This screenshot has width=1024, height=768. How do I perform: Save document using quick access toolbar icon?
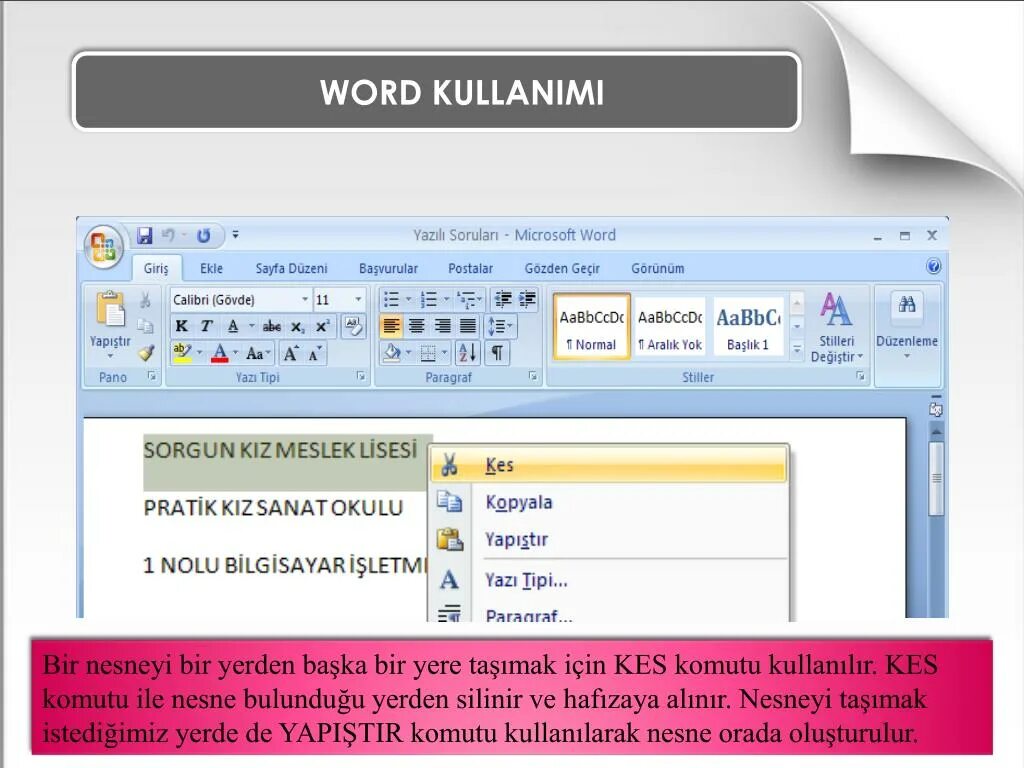tap(144, 235)
